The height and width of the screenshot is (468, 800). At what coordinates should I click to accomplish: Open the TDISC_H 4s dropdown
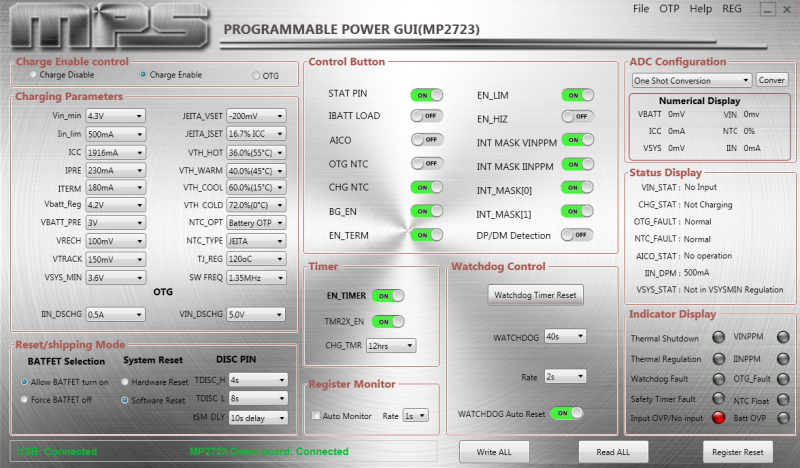[258, 380]
